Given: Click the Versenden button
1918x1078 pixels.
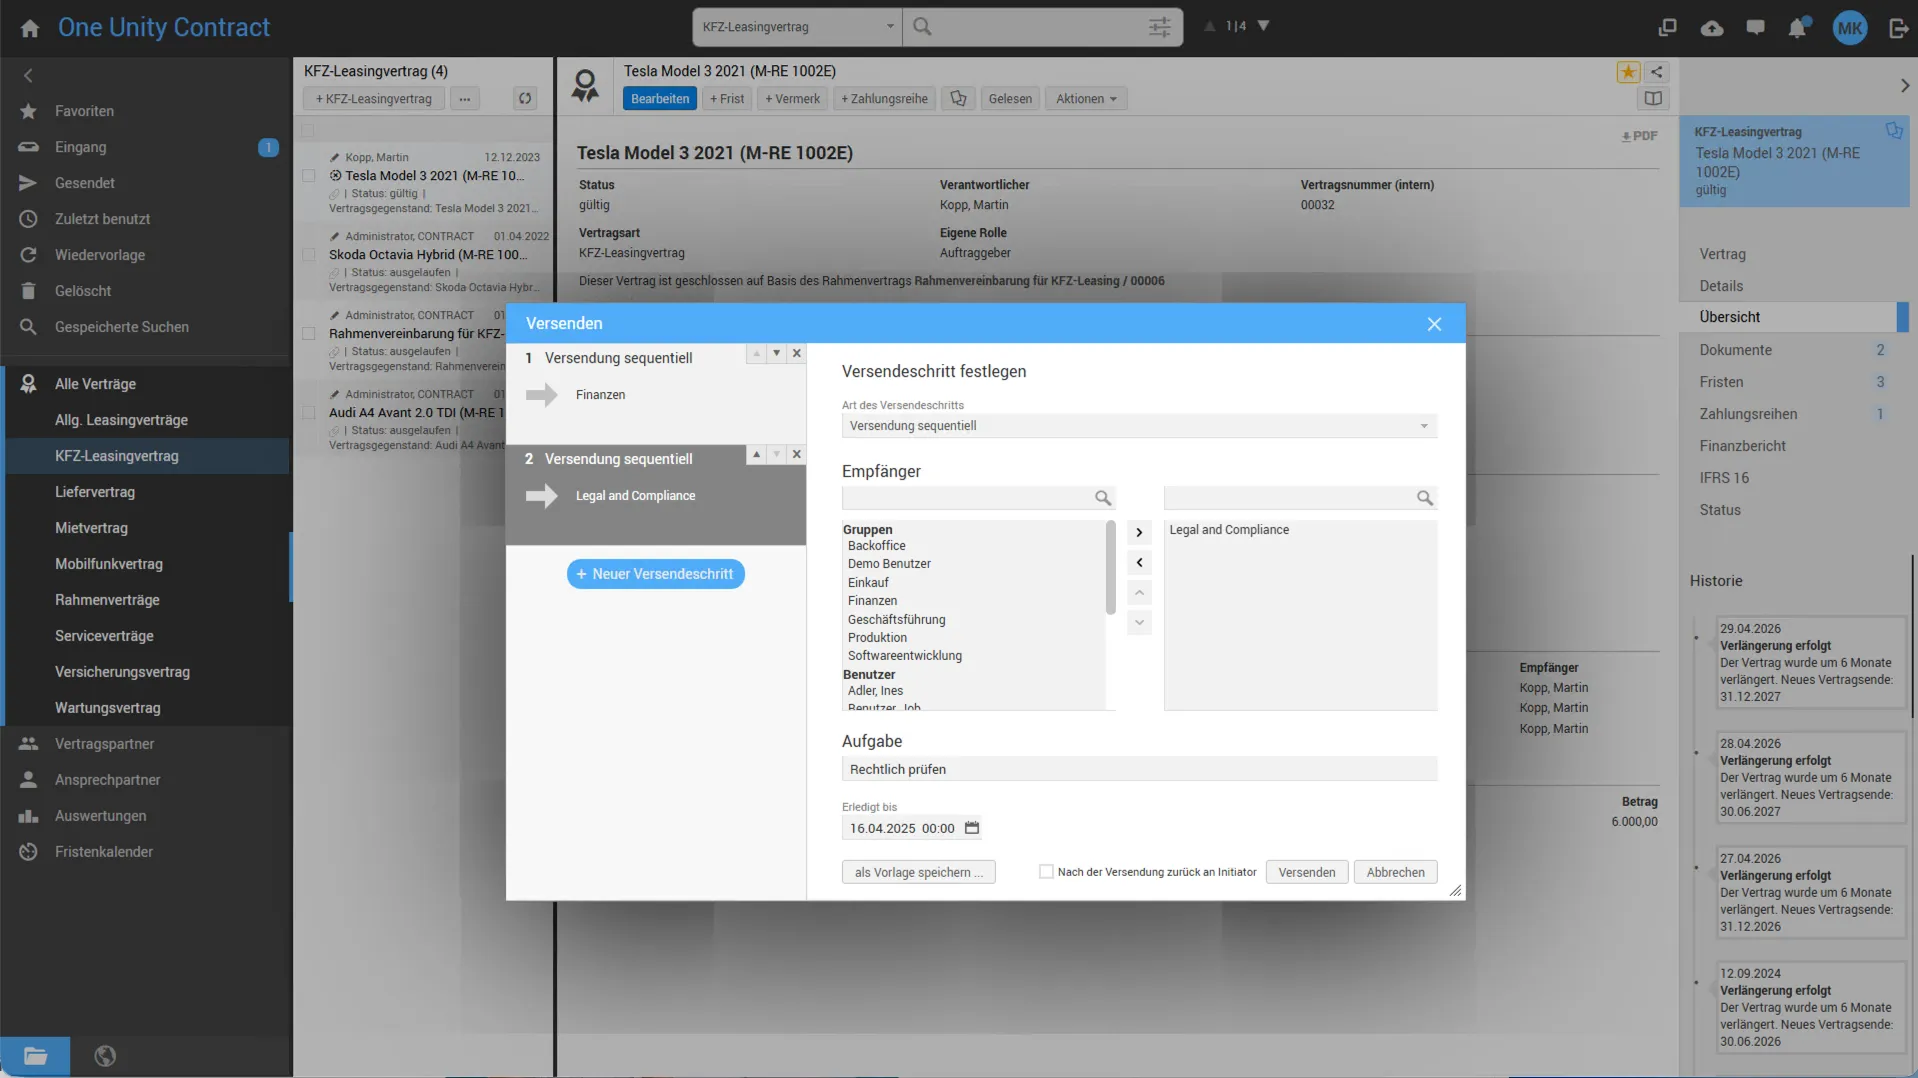Looking at the screenshot, I should (x=1307, y=872).
